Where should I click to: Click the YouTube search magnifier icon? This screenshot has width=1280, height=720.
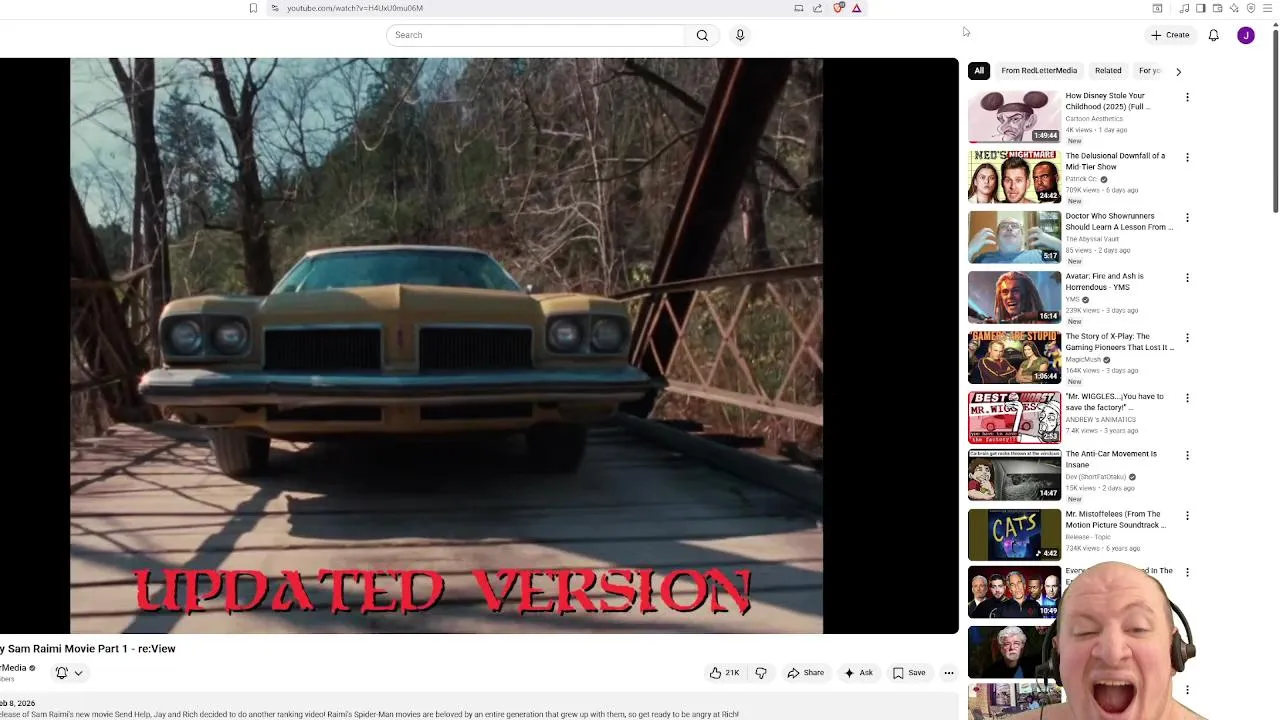pyautogui.click(x=702, y=35)
